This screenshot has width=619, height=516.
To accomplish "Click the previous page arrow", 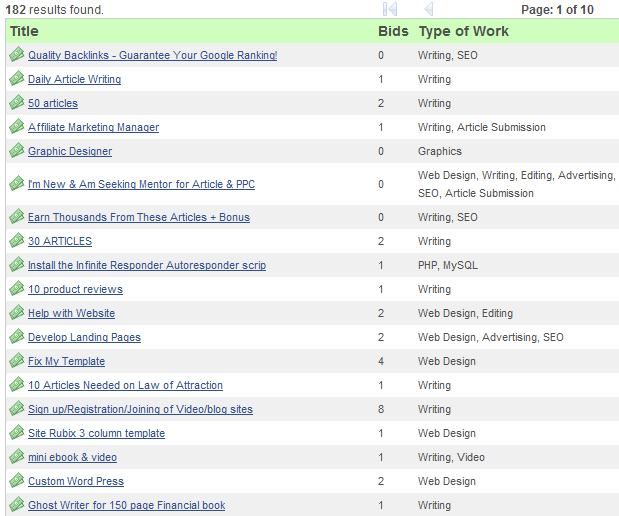I will click(428, 9).
